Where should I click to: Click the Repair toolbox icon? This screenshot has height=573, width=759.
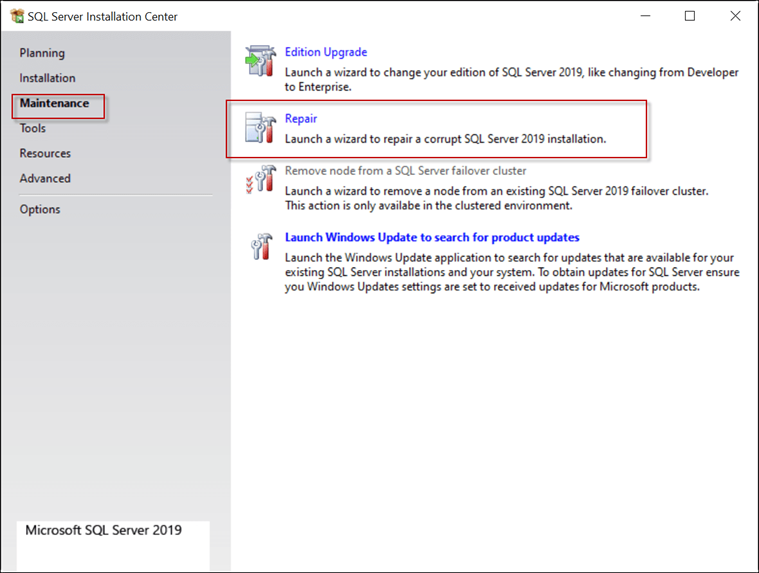point(261,128)
